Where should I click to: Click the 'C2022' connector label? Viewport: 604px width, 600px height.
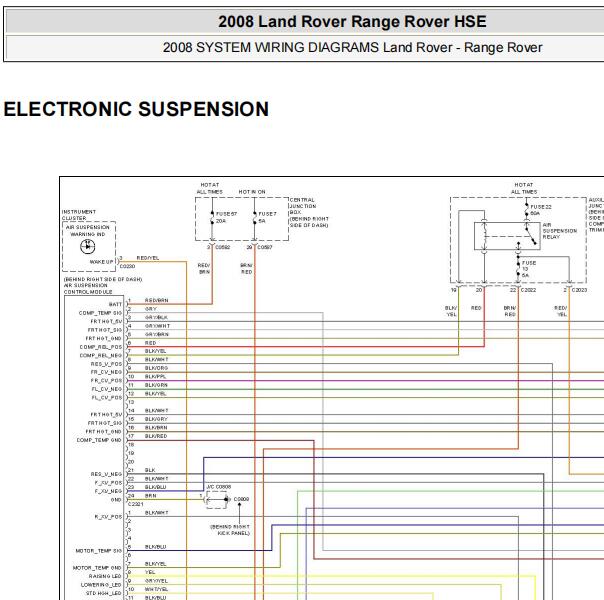tap(528, 290)
